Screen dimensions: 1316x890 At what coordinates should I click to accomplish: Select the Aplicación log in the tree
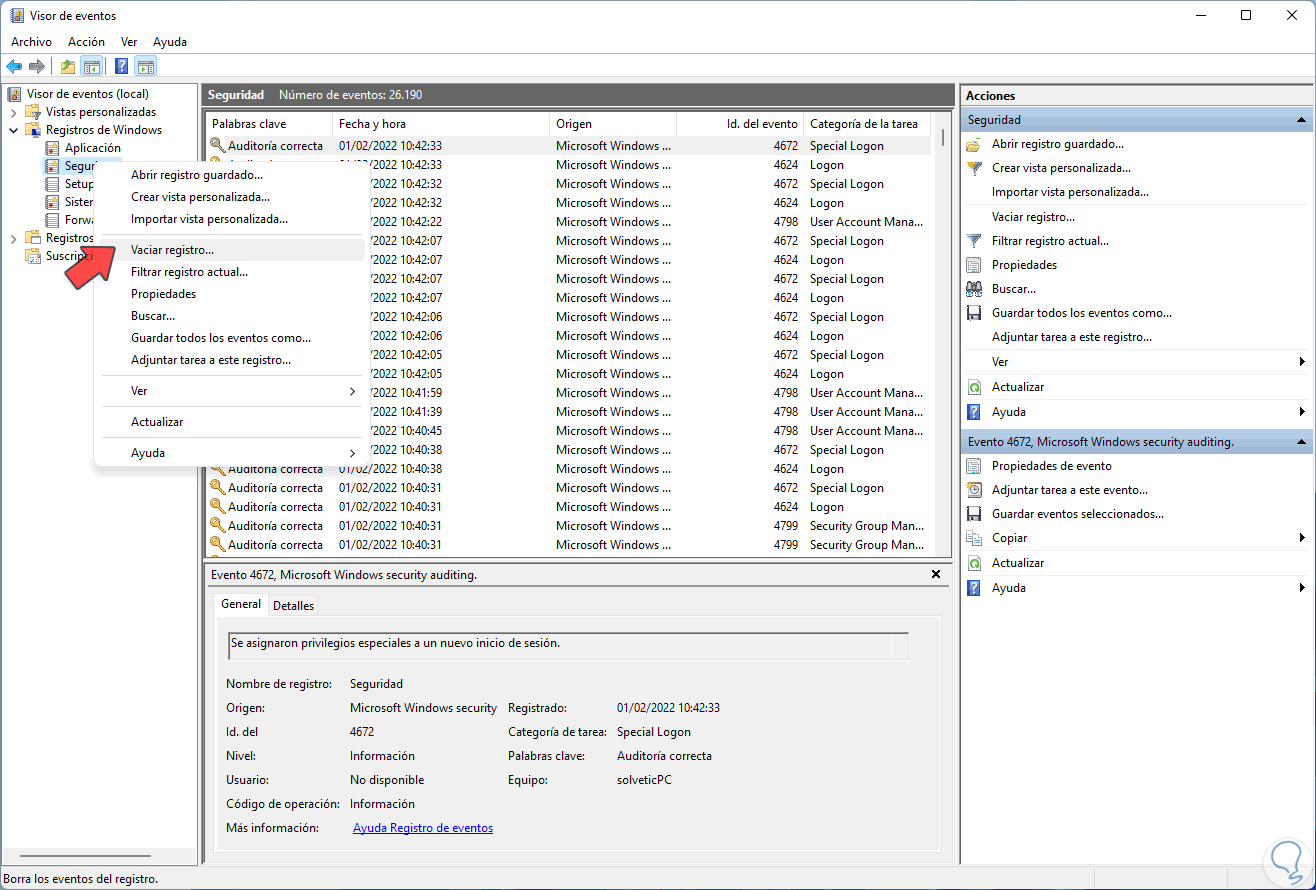pyautogui.click(x=93, y=148)
